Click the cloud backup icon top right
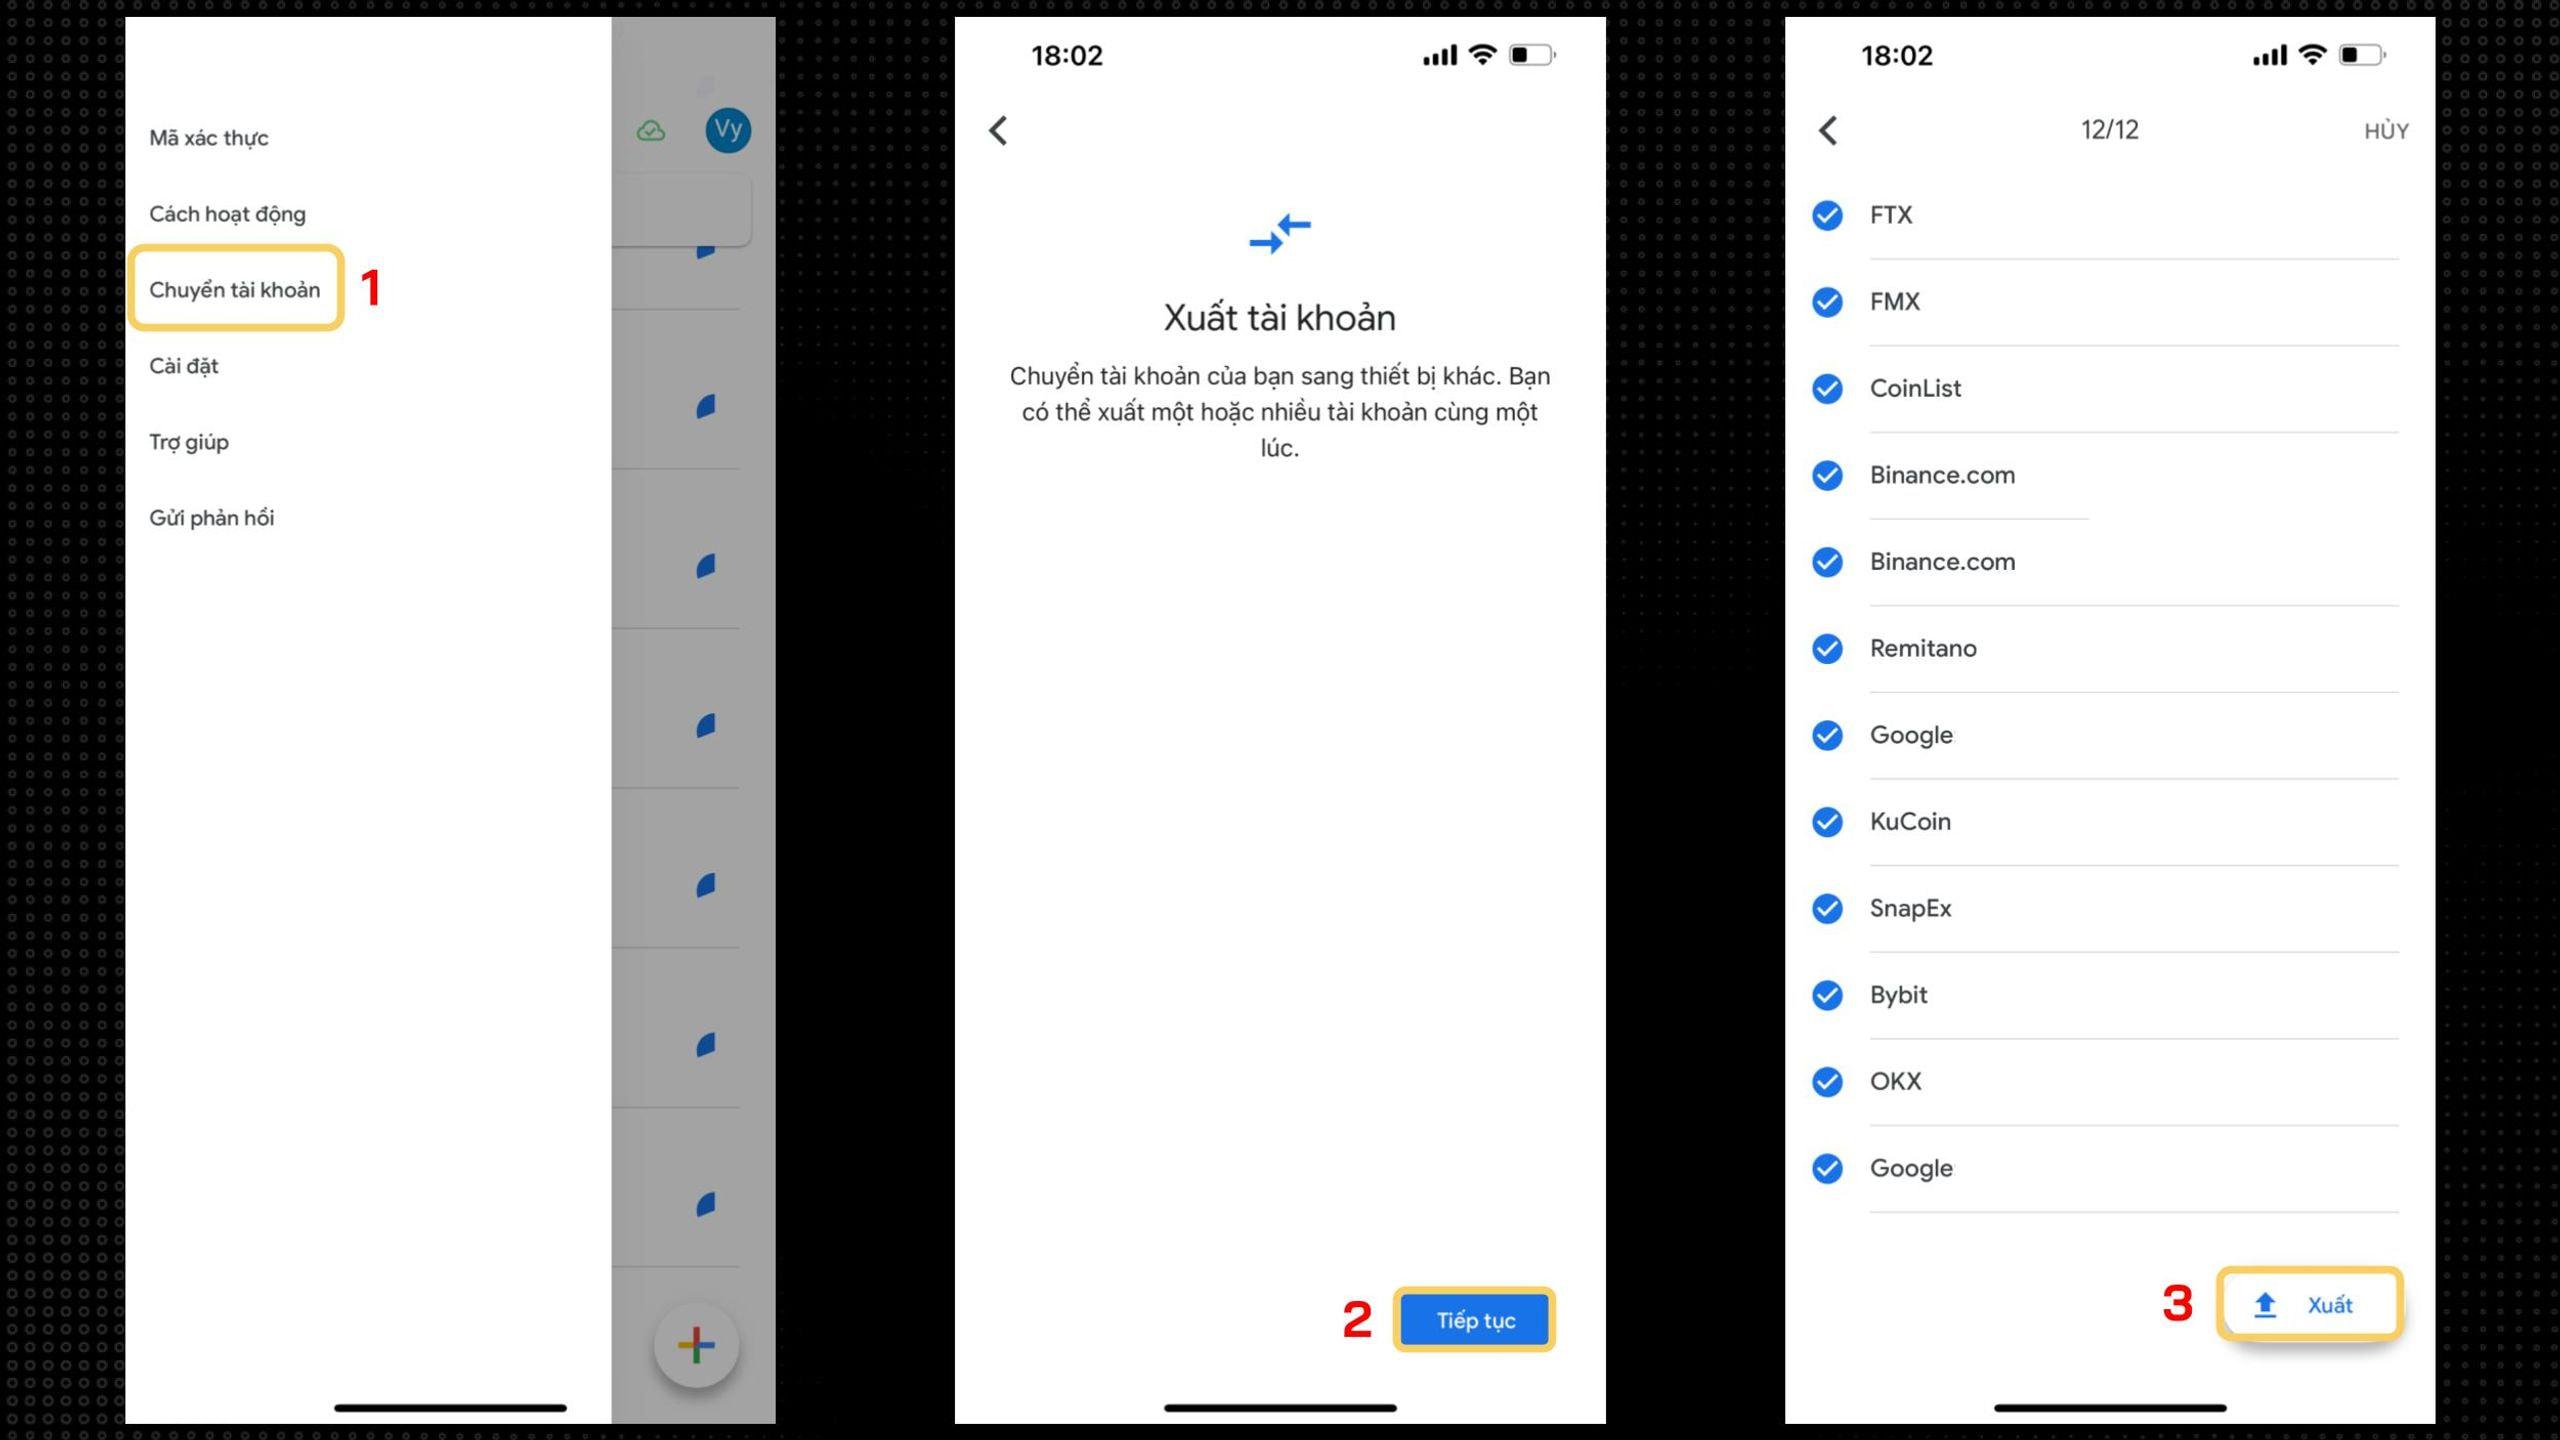This screenshot has width=2560, height=1440. (x=652, y=128)
